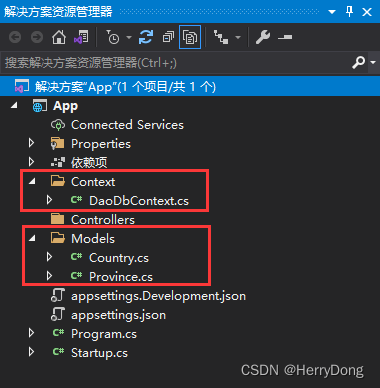Expand DaoDbContext.cs file node

pos(49,200)
